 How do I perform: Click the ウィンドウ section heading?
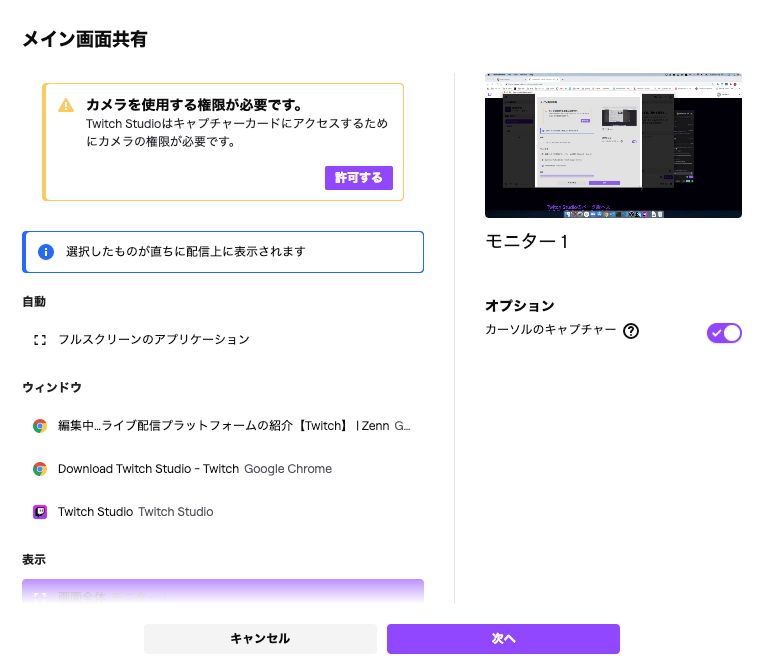52,387
